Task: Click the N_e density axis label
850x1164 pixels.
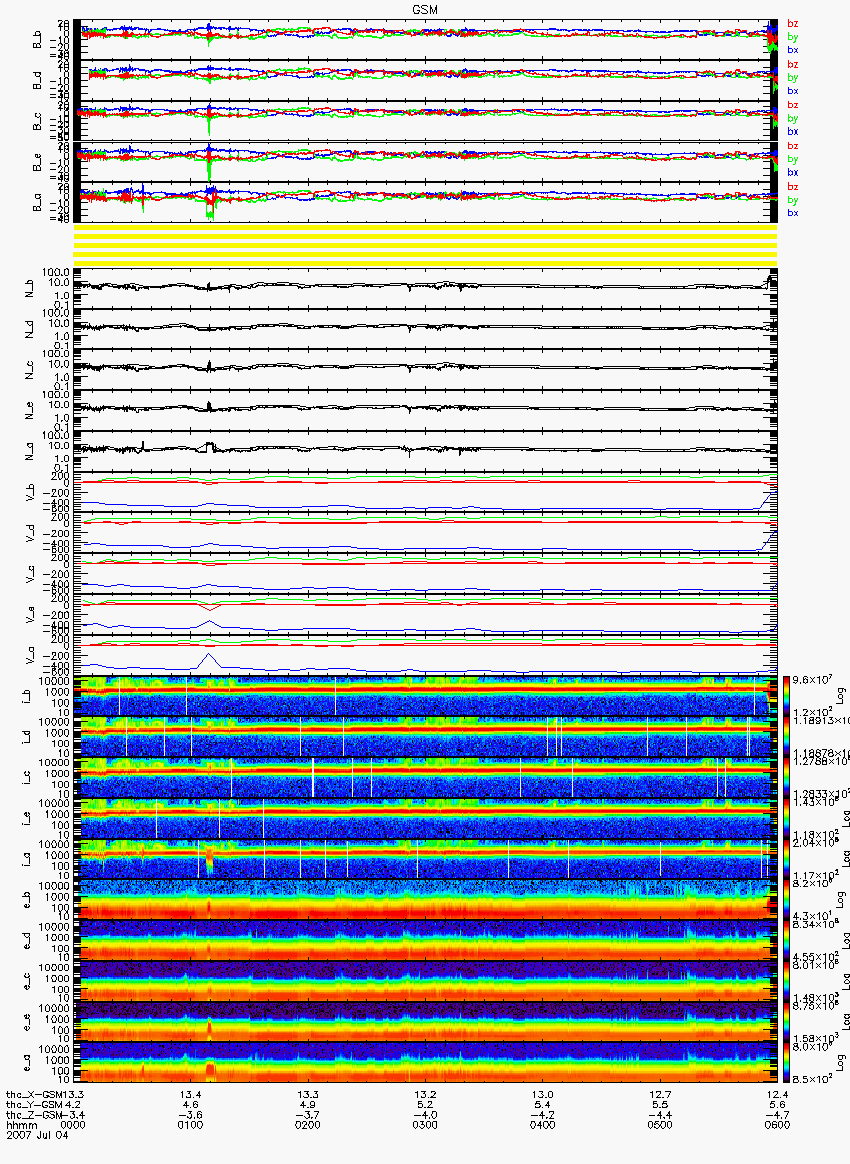Action: click(x=30, y=411)
